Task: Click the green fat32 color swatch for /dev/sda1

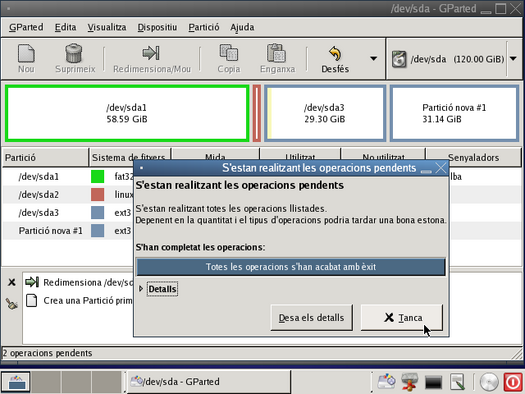Action: click(x=97, y=176)
